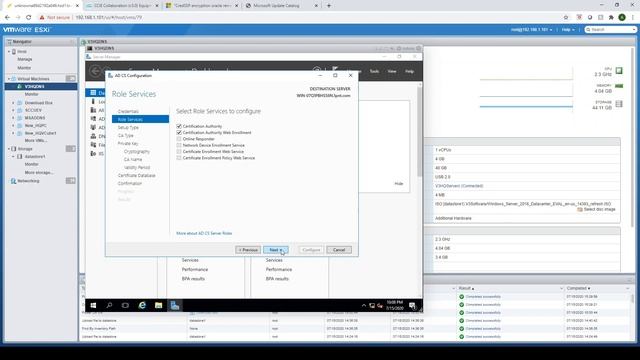Hide the Server Manager welcome tile
This screenshot has width=640, height=360.
tap(399, 184)
